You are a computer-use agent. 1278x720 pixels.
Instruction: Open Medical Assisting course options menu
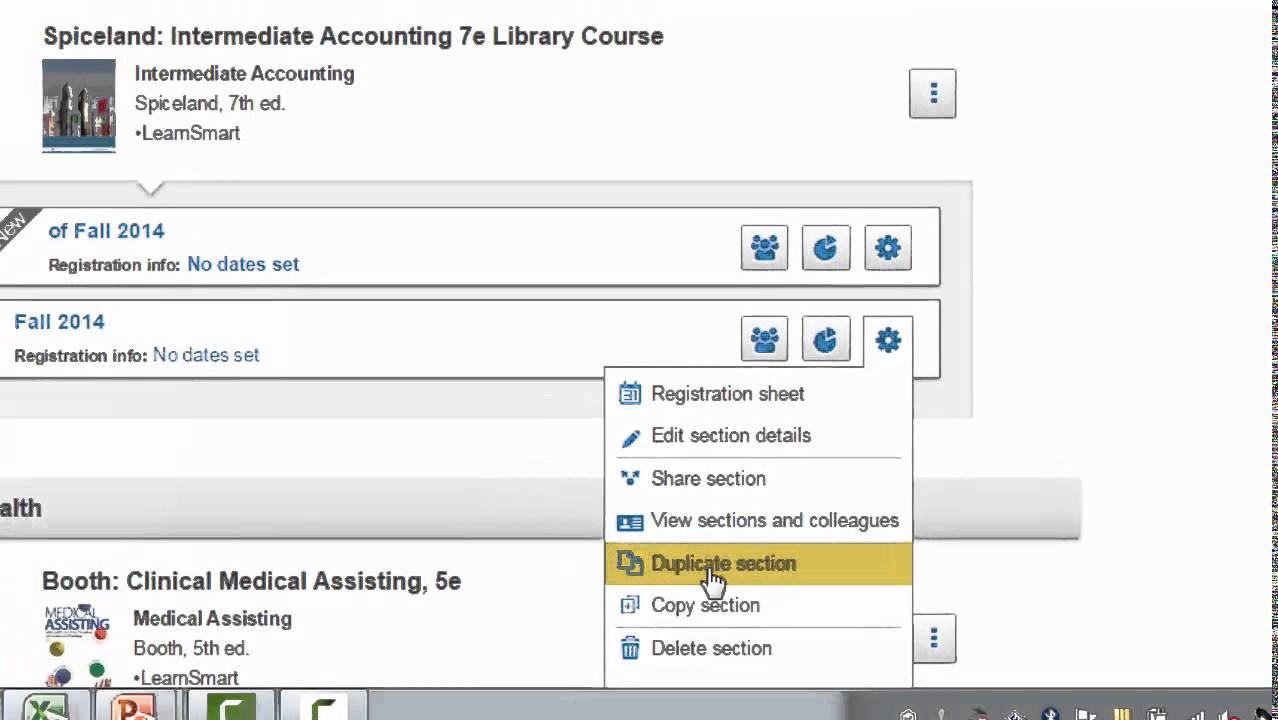(932, 638)
